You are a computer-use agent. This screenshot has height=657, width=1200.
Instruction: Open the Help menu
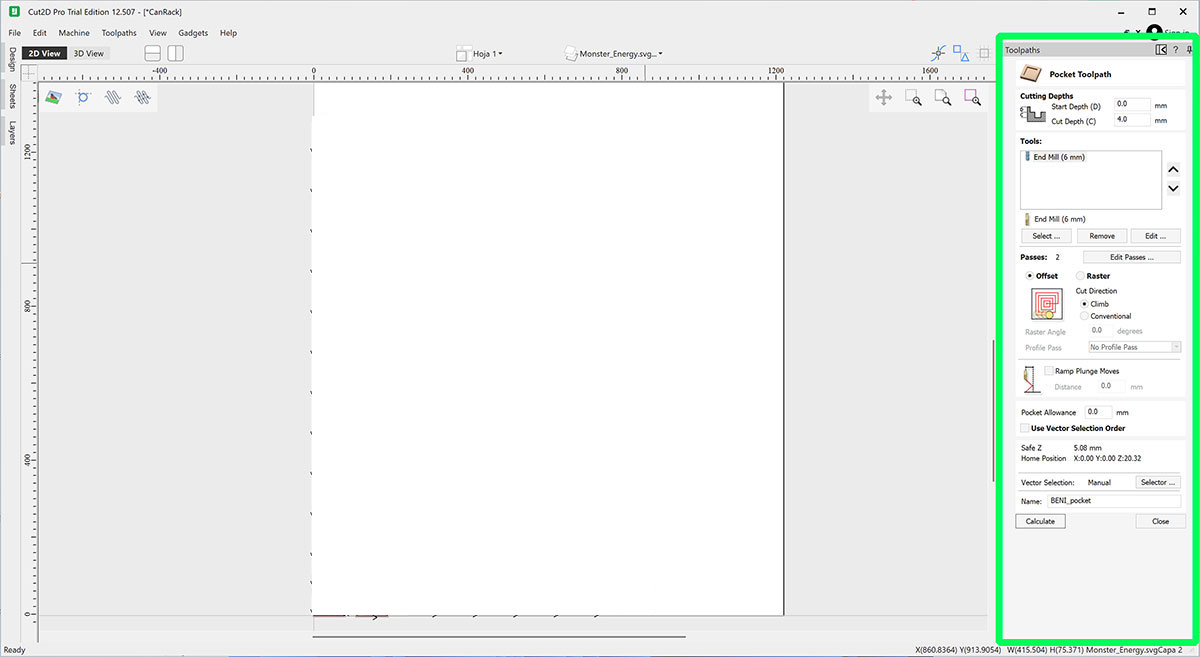point(228,33)
